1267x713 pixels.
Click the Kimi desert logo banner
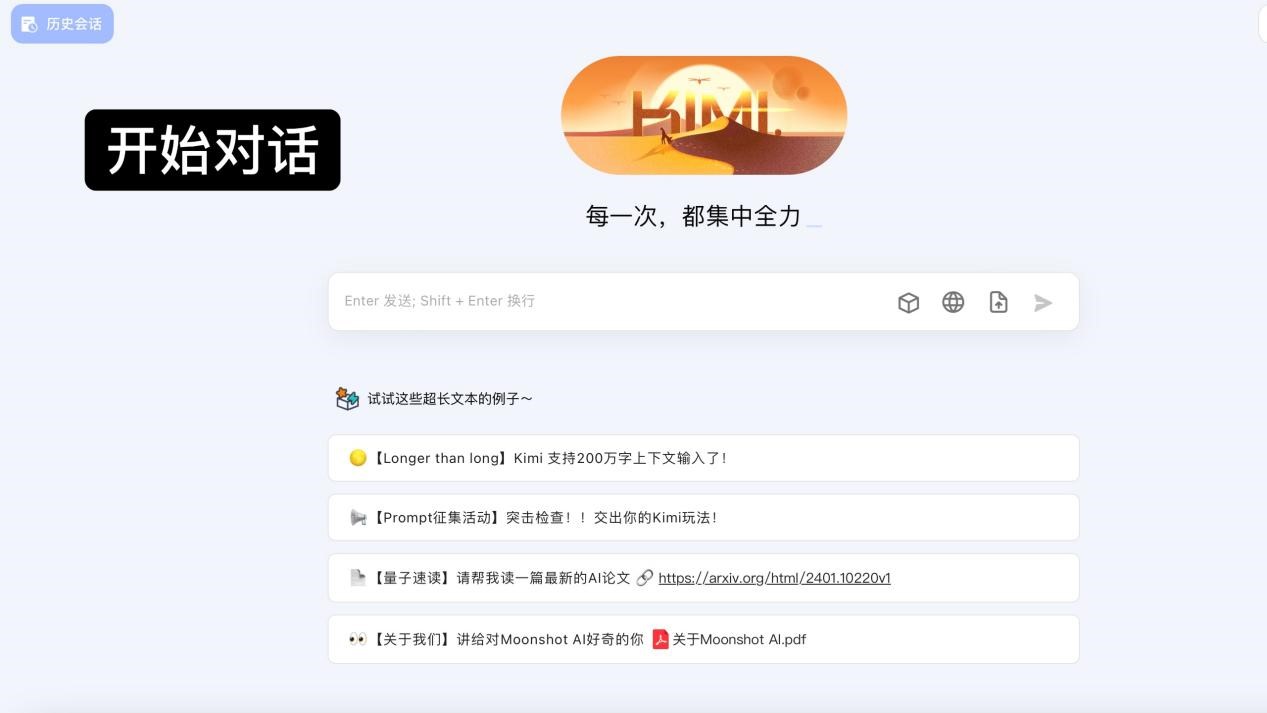pyautogui.click(x=704, y=115)
